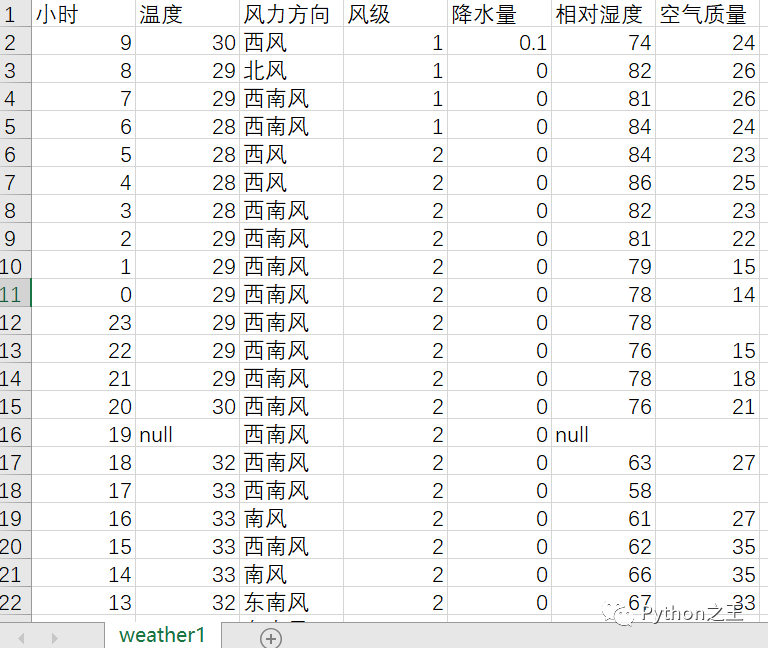The height and width of the screenshot is (648, 768).
Task: Select temperature 32 in row 17
Action: tap(188, 462)
